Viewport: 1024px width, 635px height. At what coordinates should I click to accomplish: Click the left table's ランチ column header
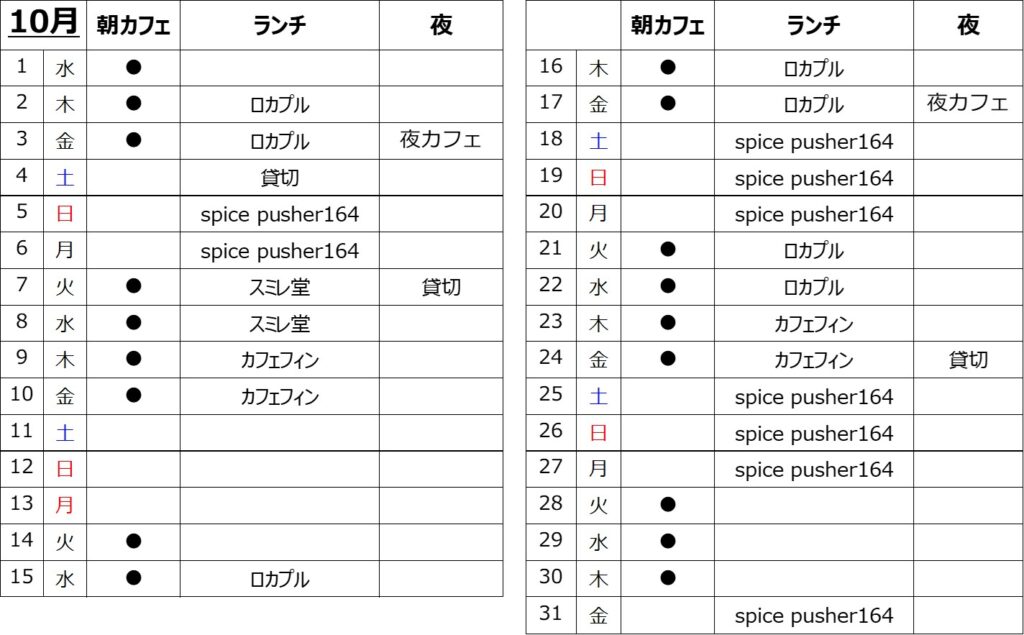pyautogui.click(x=279, y=26)
